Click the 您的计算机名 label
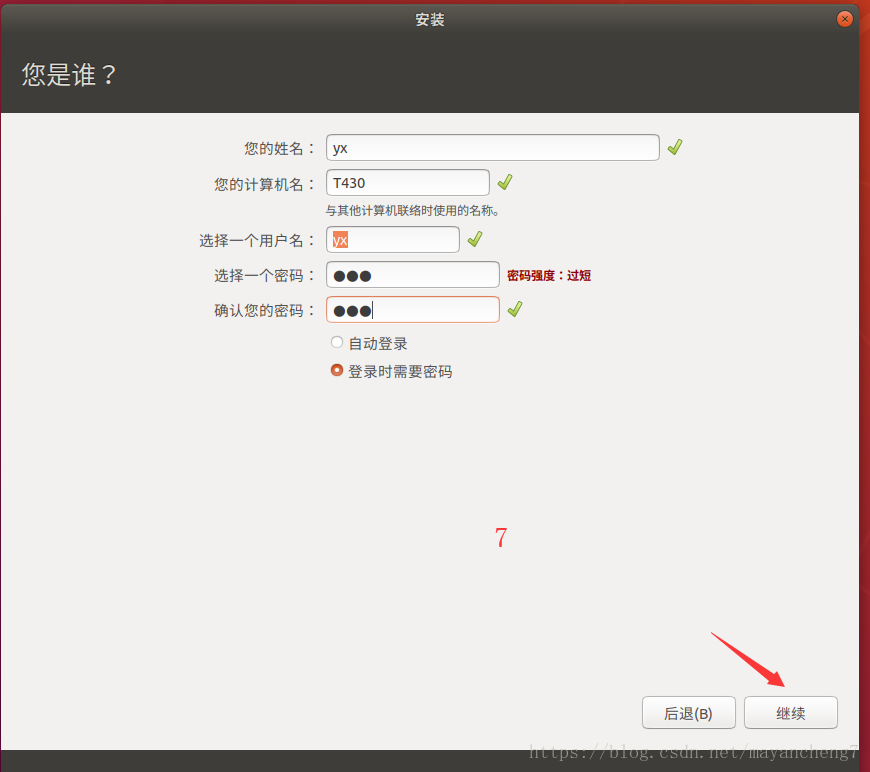 pyautogui.click(x=264, y=184)
